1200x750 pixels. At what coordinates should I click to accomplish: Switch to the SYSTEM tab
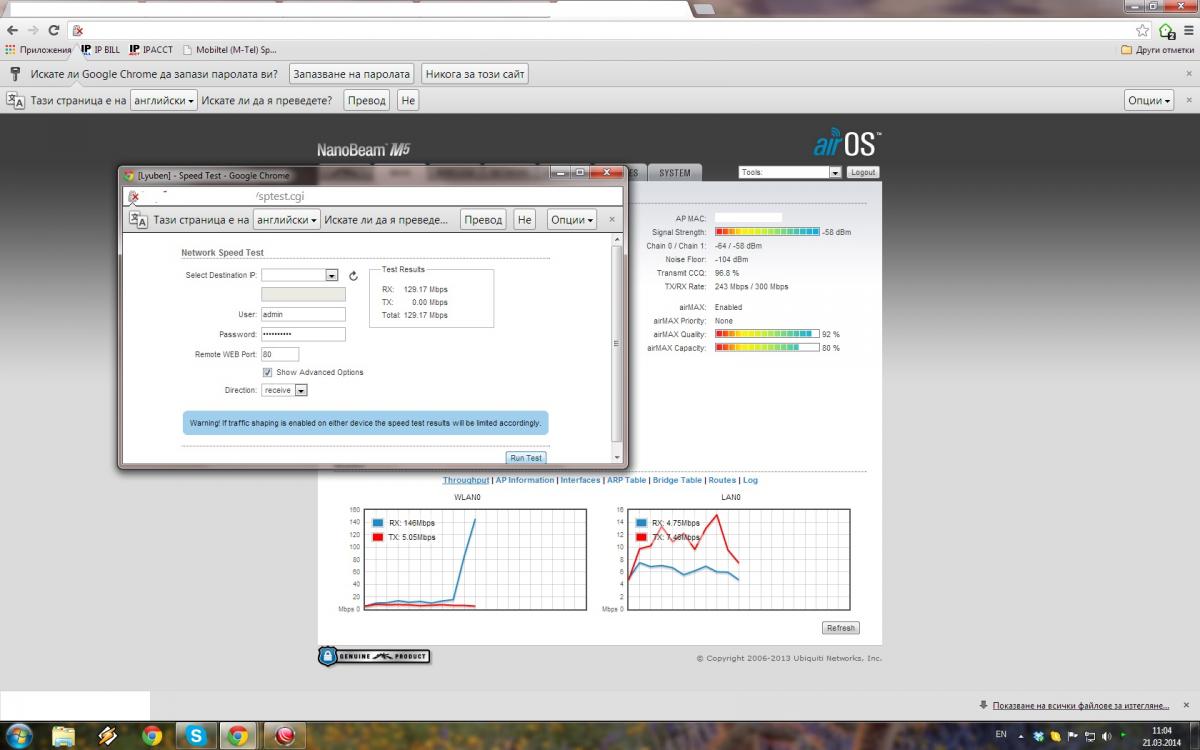click(x=675, y=173)
